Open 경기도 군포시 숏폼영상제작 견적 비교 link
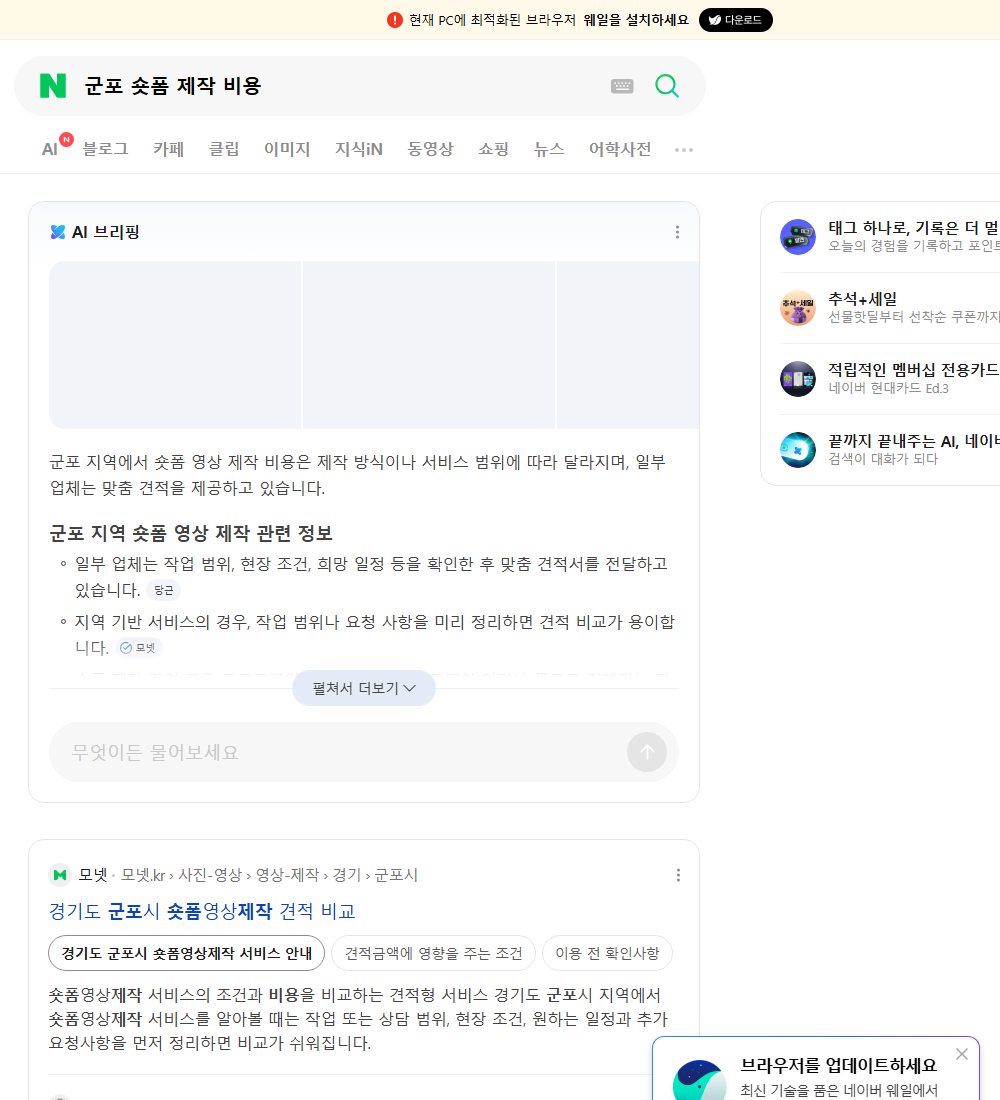1000x1100 pixels. tap(202, 911)
